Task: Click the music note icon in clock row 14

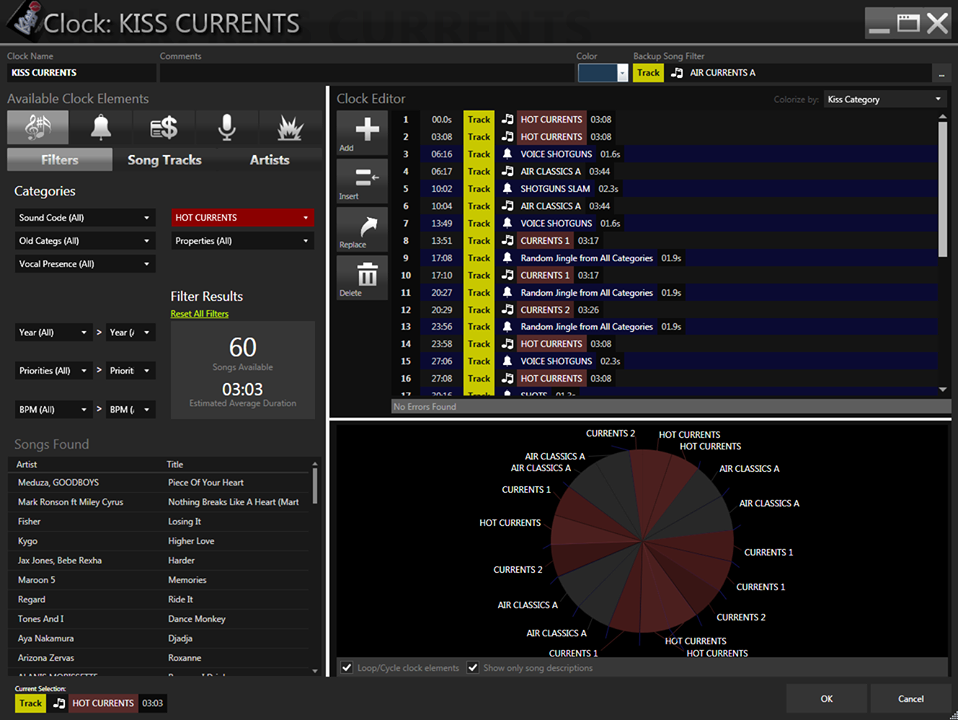Action: coord(507,343)
